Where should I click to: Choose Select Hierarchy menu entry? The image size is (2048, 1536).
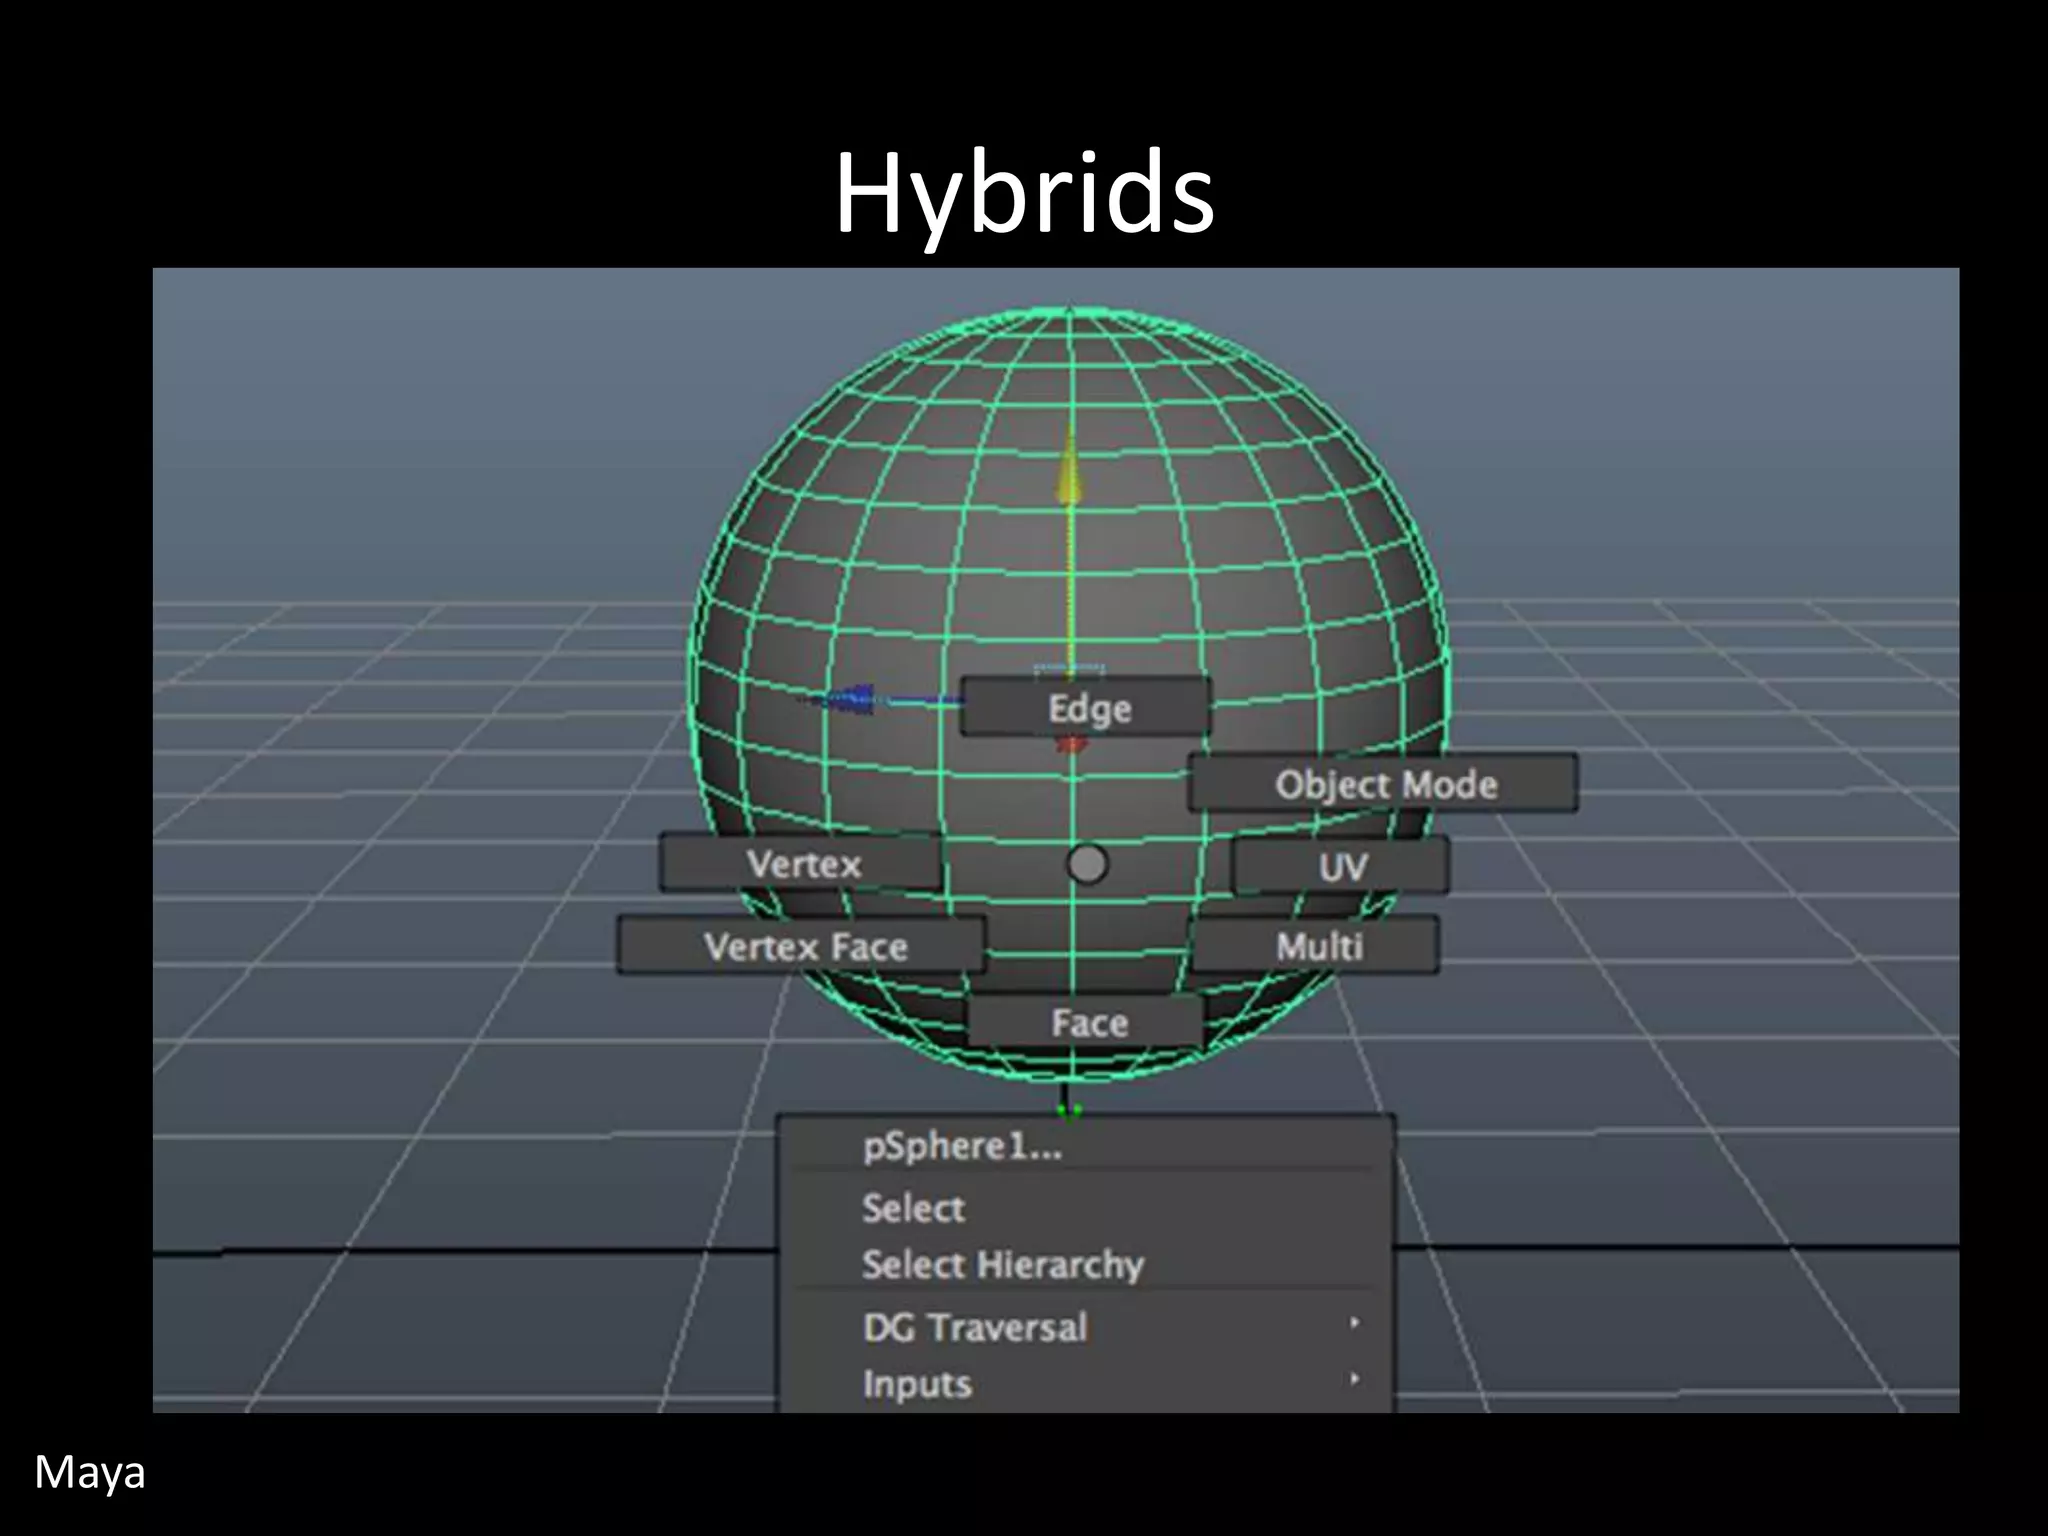1086,1264
